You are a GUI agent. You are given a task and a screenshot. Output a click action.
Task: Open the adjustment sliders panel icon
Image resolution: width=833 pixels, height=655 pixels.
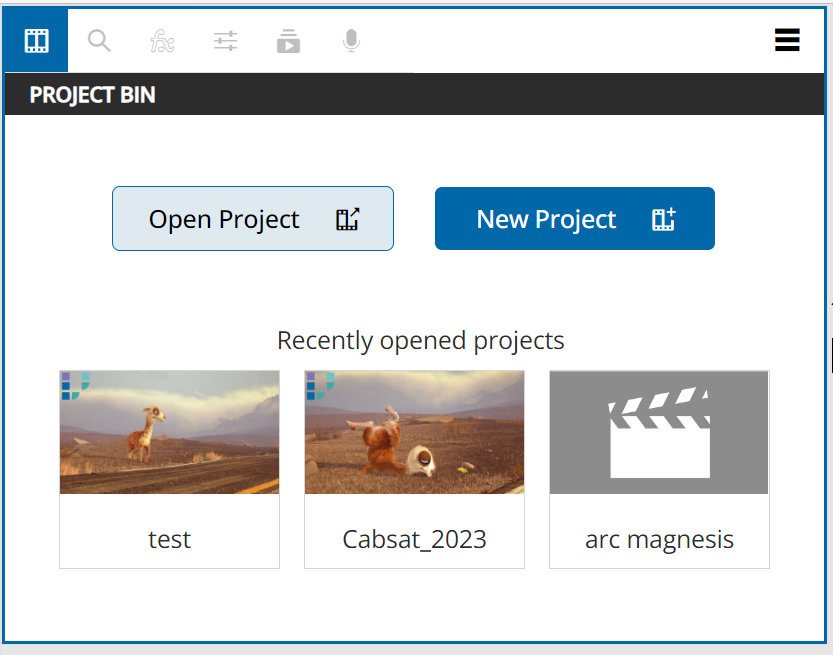225,41
